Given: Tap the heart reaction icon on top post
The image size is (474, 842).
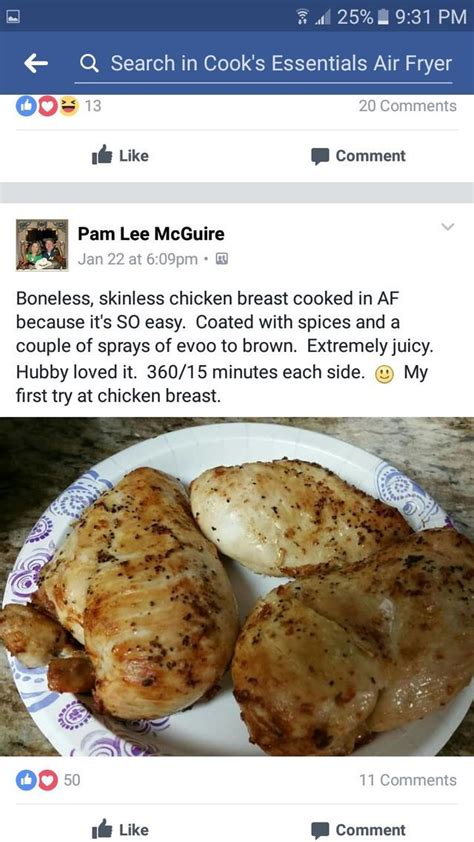Looking at the screenshot, I should point(47,106).
